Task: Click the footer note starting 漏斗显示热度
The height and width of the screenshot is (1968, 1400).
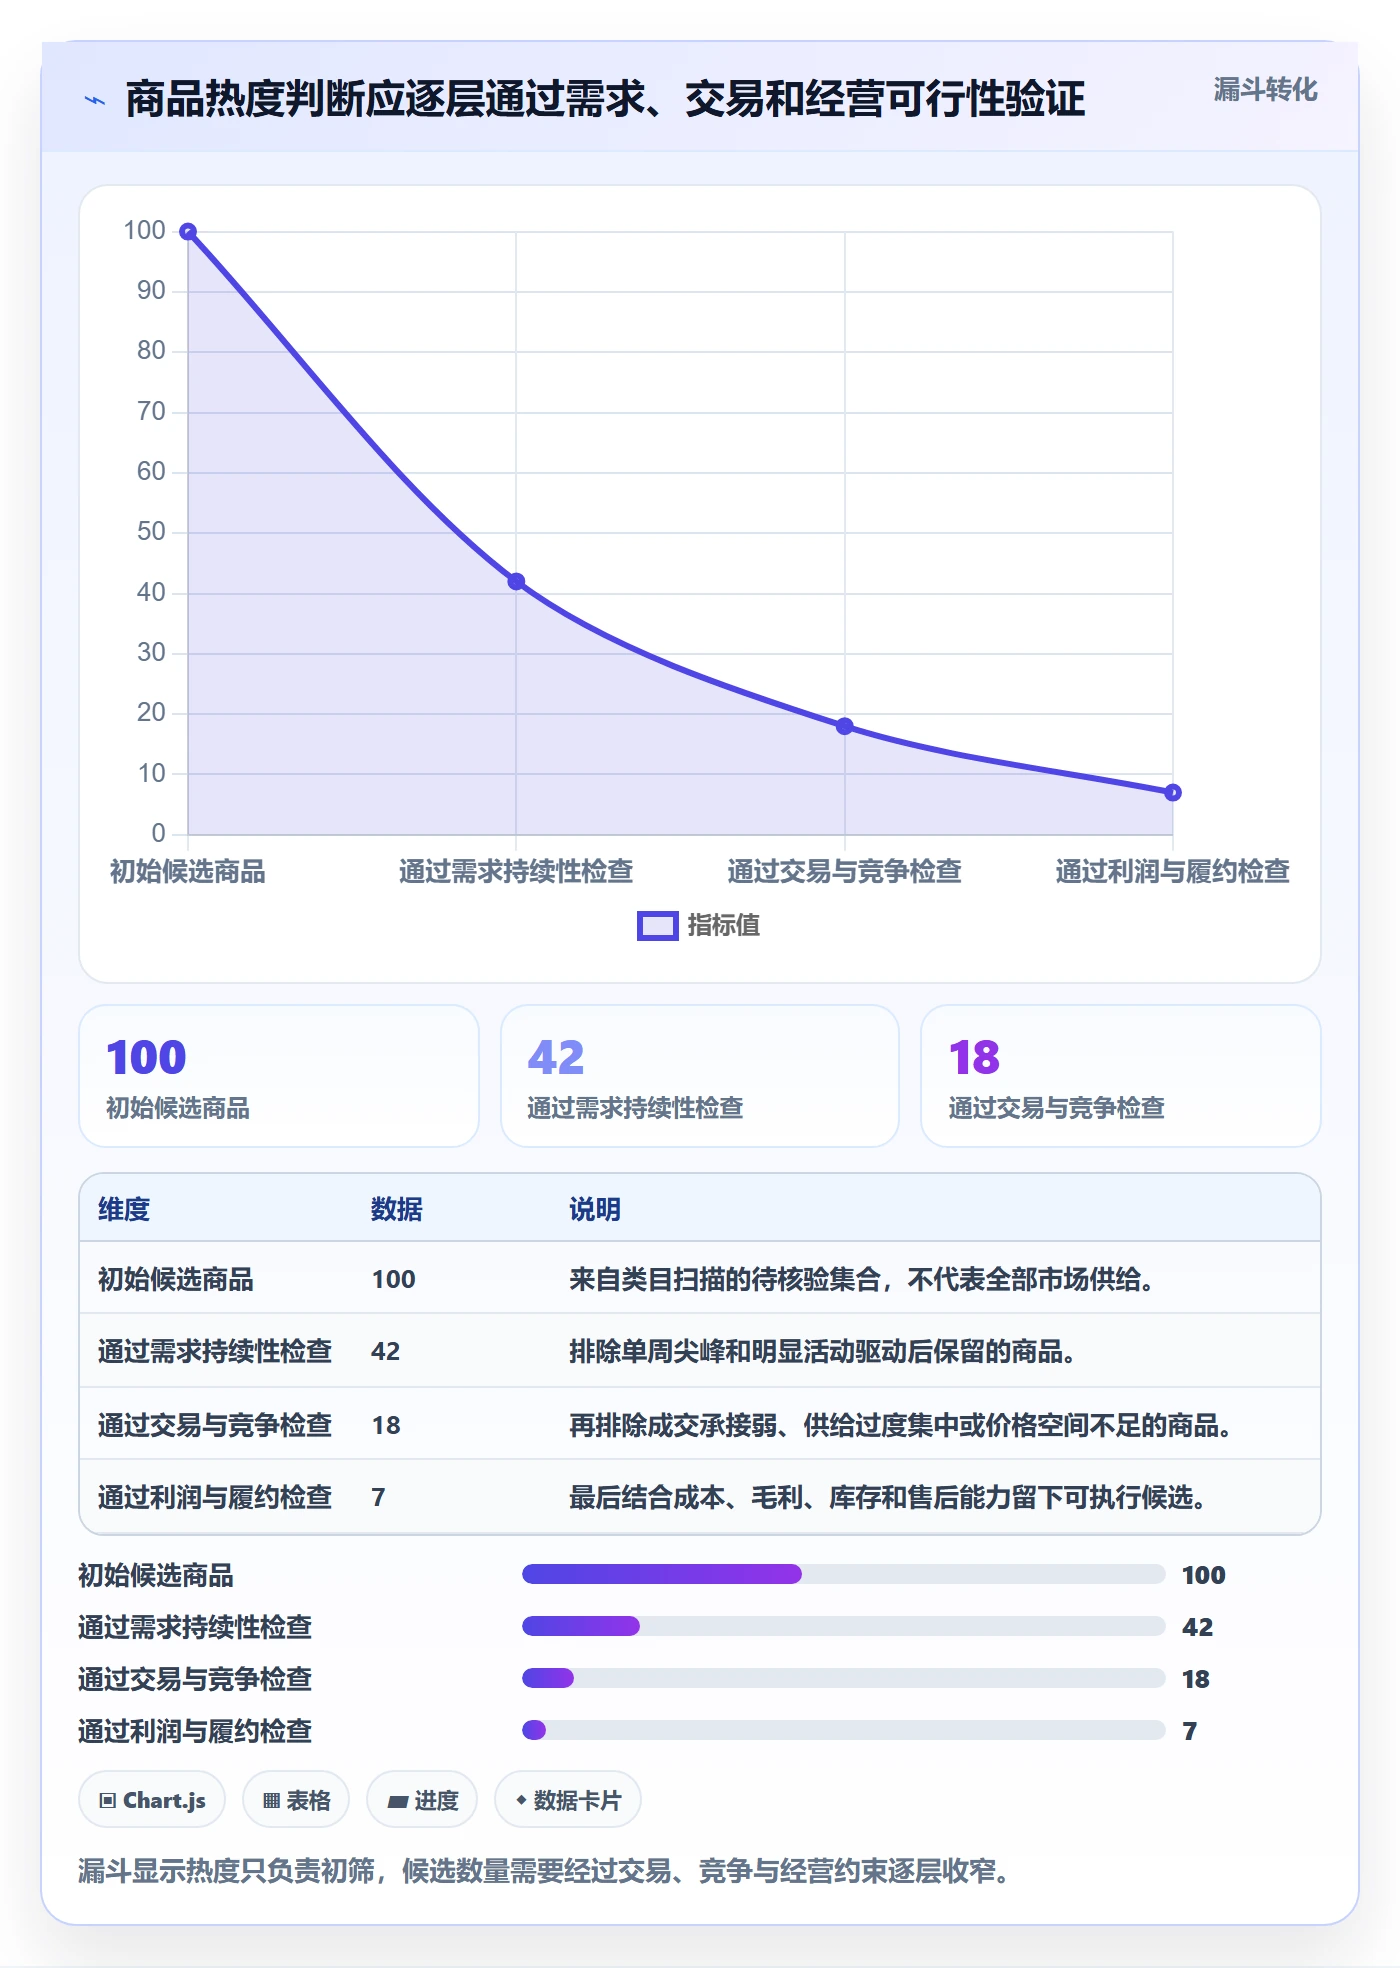Action: [x=547, y=1872]
